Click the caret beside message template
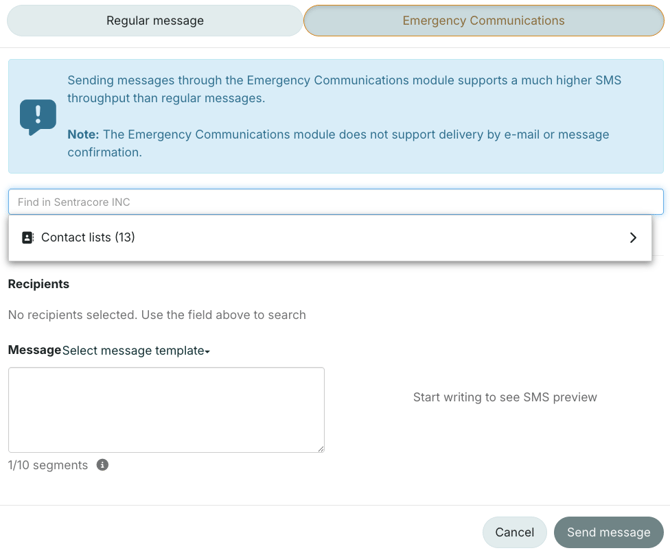670x555 pixels. (208, 352)
